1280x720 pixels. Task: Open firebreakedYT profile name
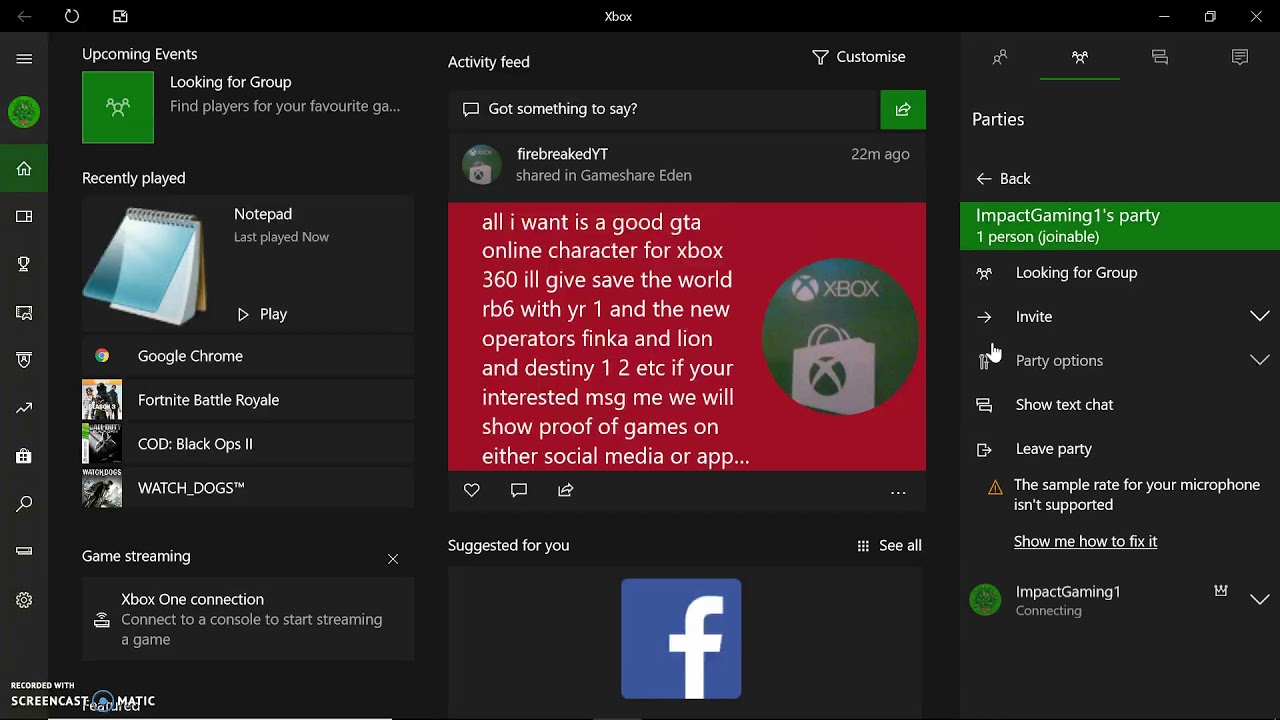pyautogui.click(x=562, y=154)
